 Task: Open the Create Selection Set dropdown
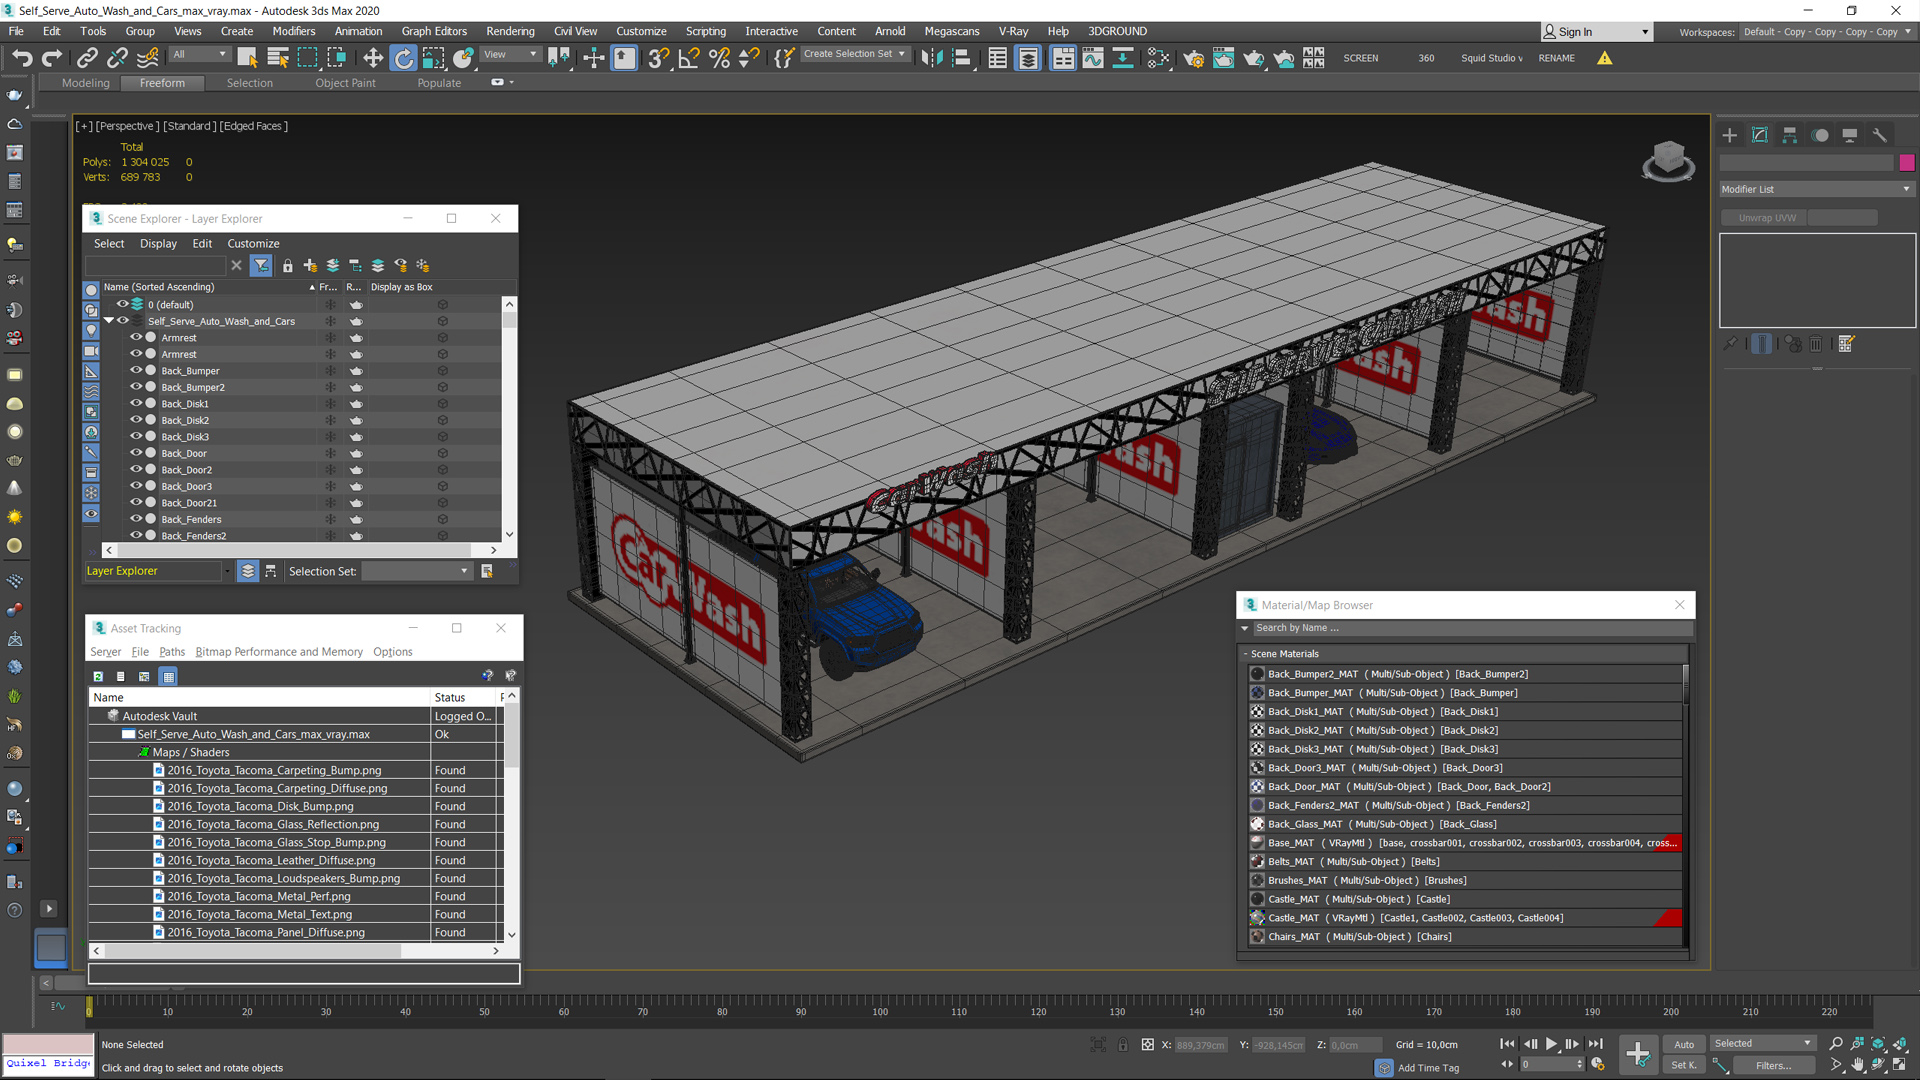pos(855,54)
